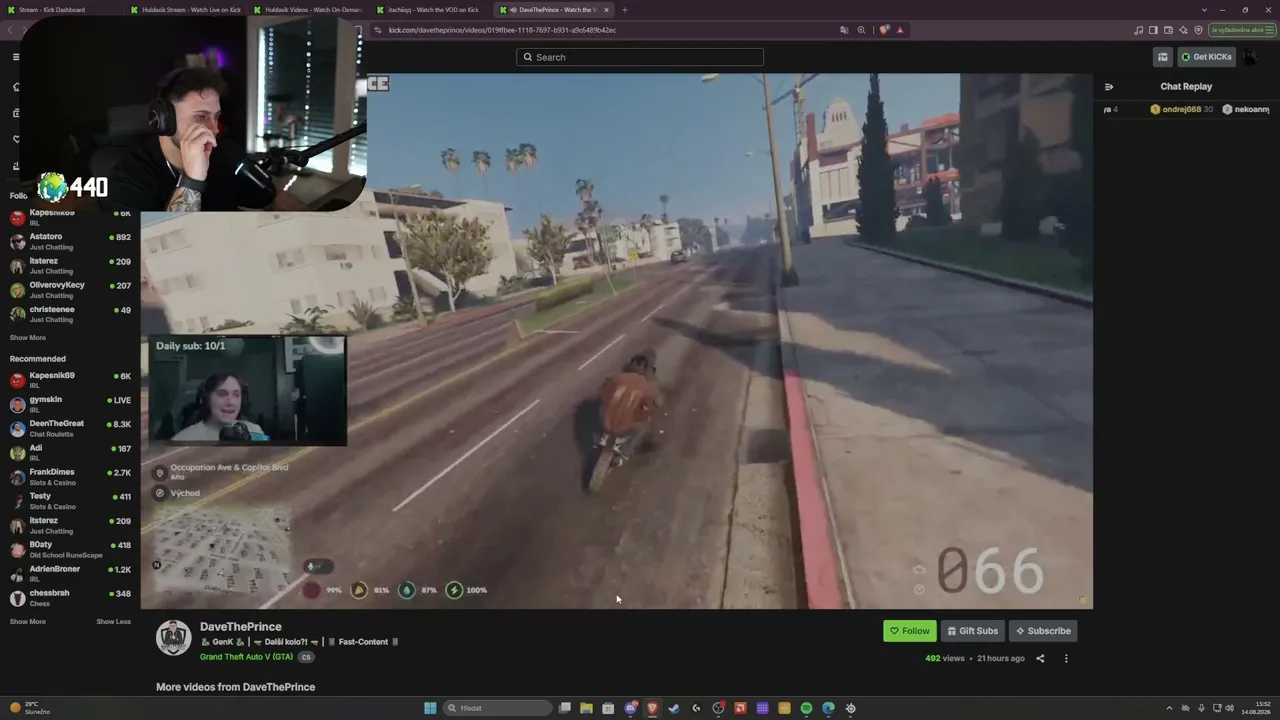Click the 21 hours ago timestamp
The width and height of the screenshot is (1280, 720).
pos(1001,659)
